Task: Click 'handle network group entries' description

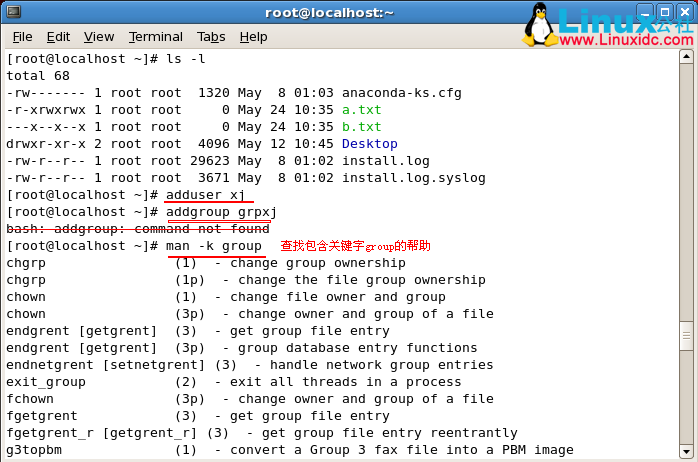Action: tap(381, 365)
